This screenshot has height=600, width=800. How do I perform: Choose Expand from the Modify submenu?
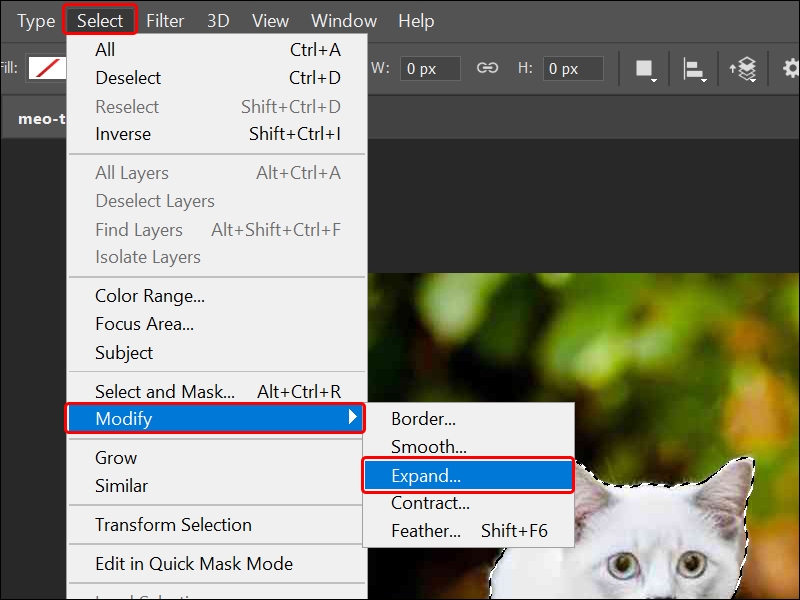point(431,475)
